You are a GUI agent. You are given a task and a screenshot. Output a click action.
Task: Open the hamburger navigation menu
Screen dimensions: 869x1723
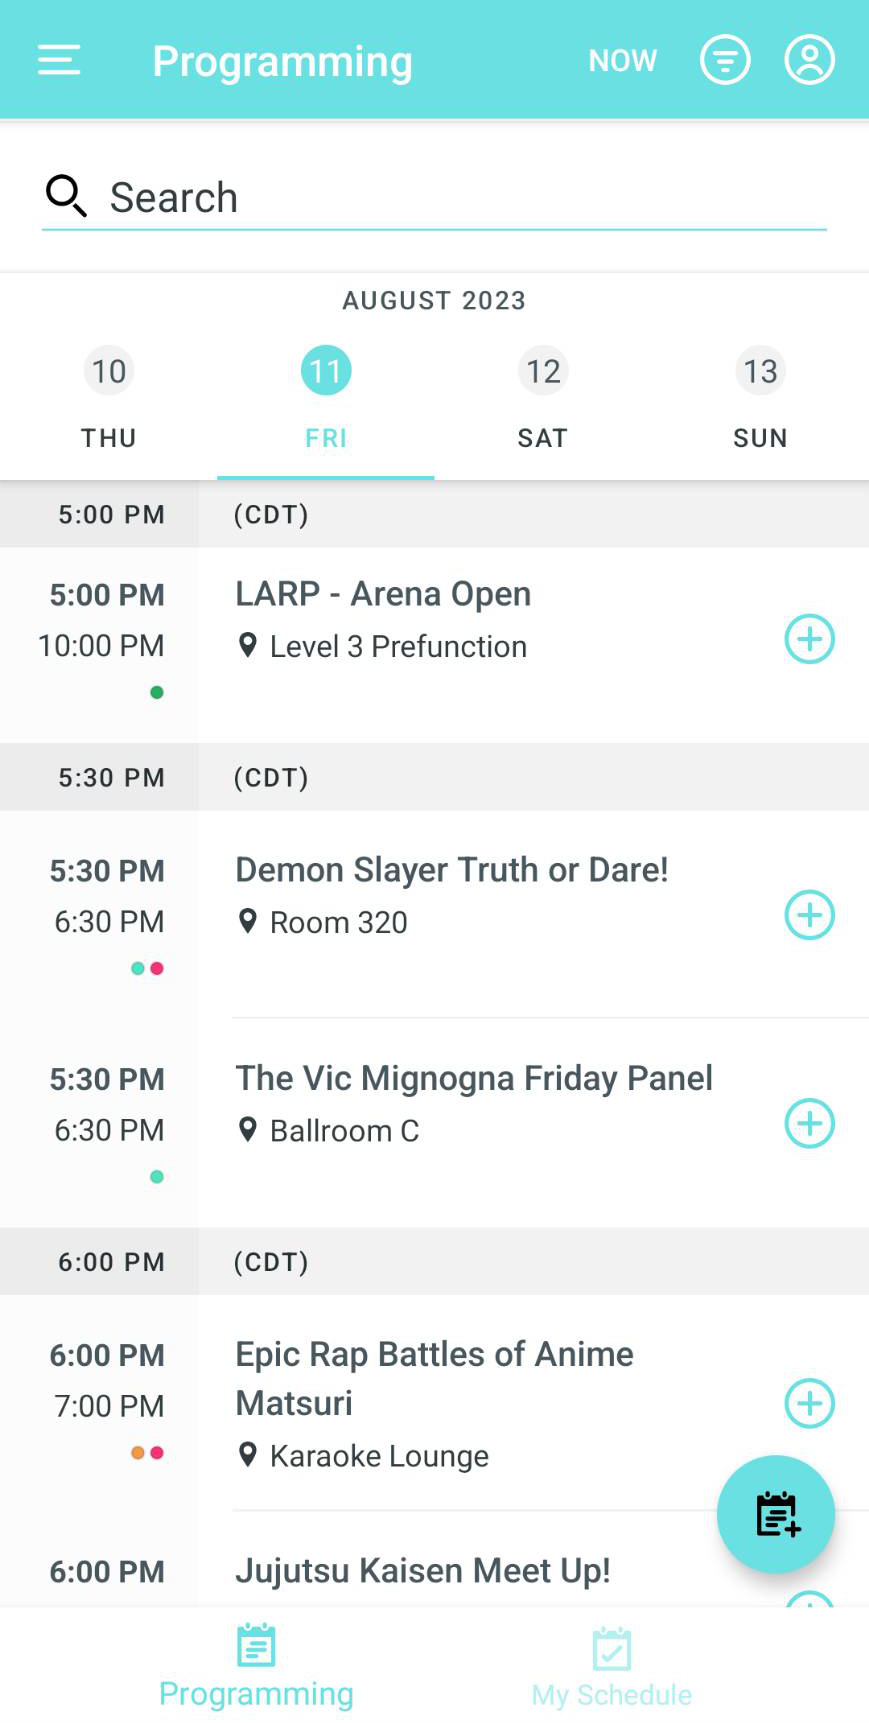pos(59,60)
